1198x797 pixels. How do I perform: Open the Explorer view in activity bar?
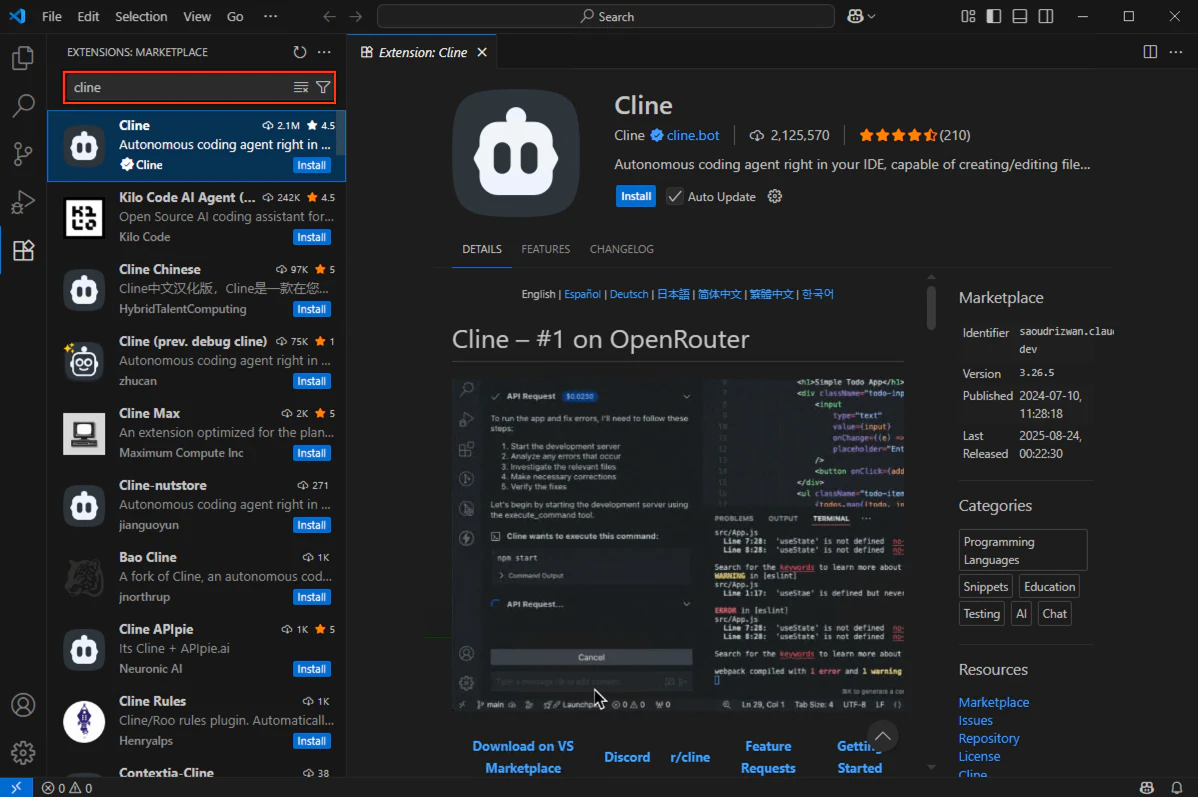click(23, 58)
